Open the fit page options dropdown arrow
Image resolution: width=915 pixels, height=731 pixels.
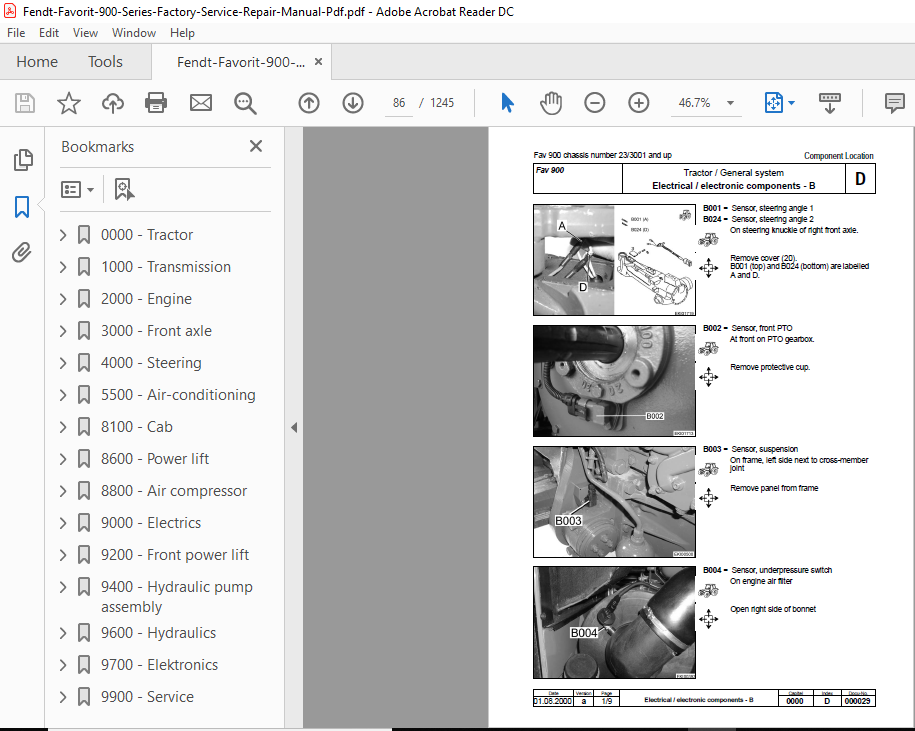click(791, 103)
